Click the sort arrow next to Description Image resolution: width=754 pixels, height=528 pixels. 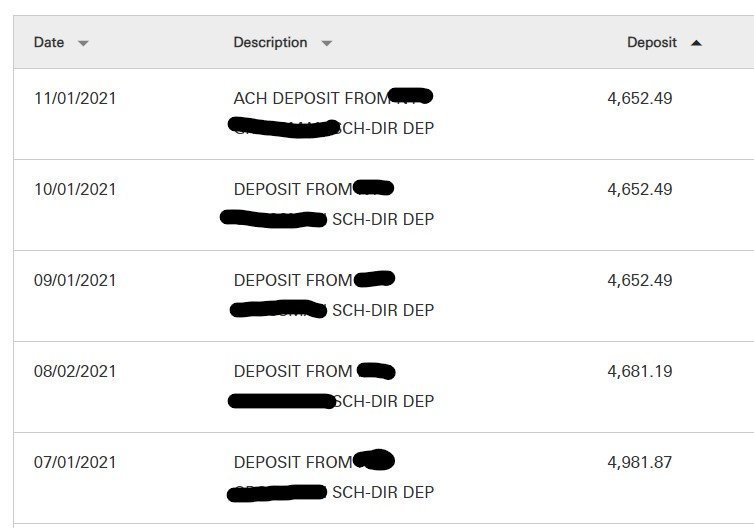tap(326, 44)
